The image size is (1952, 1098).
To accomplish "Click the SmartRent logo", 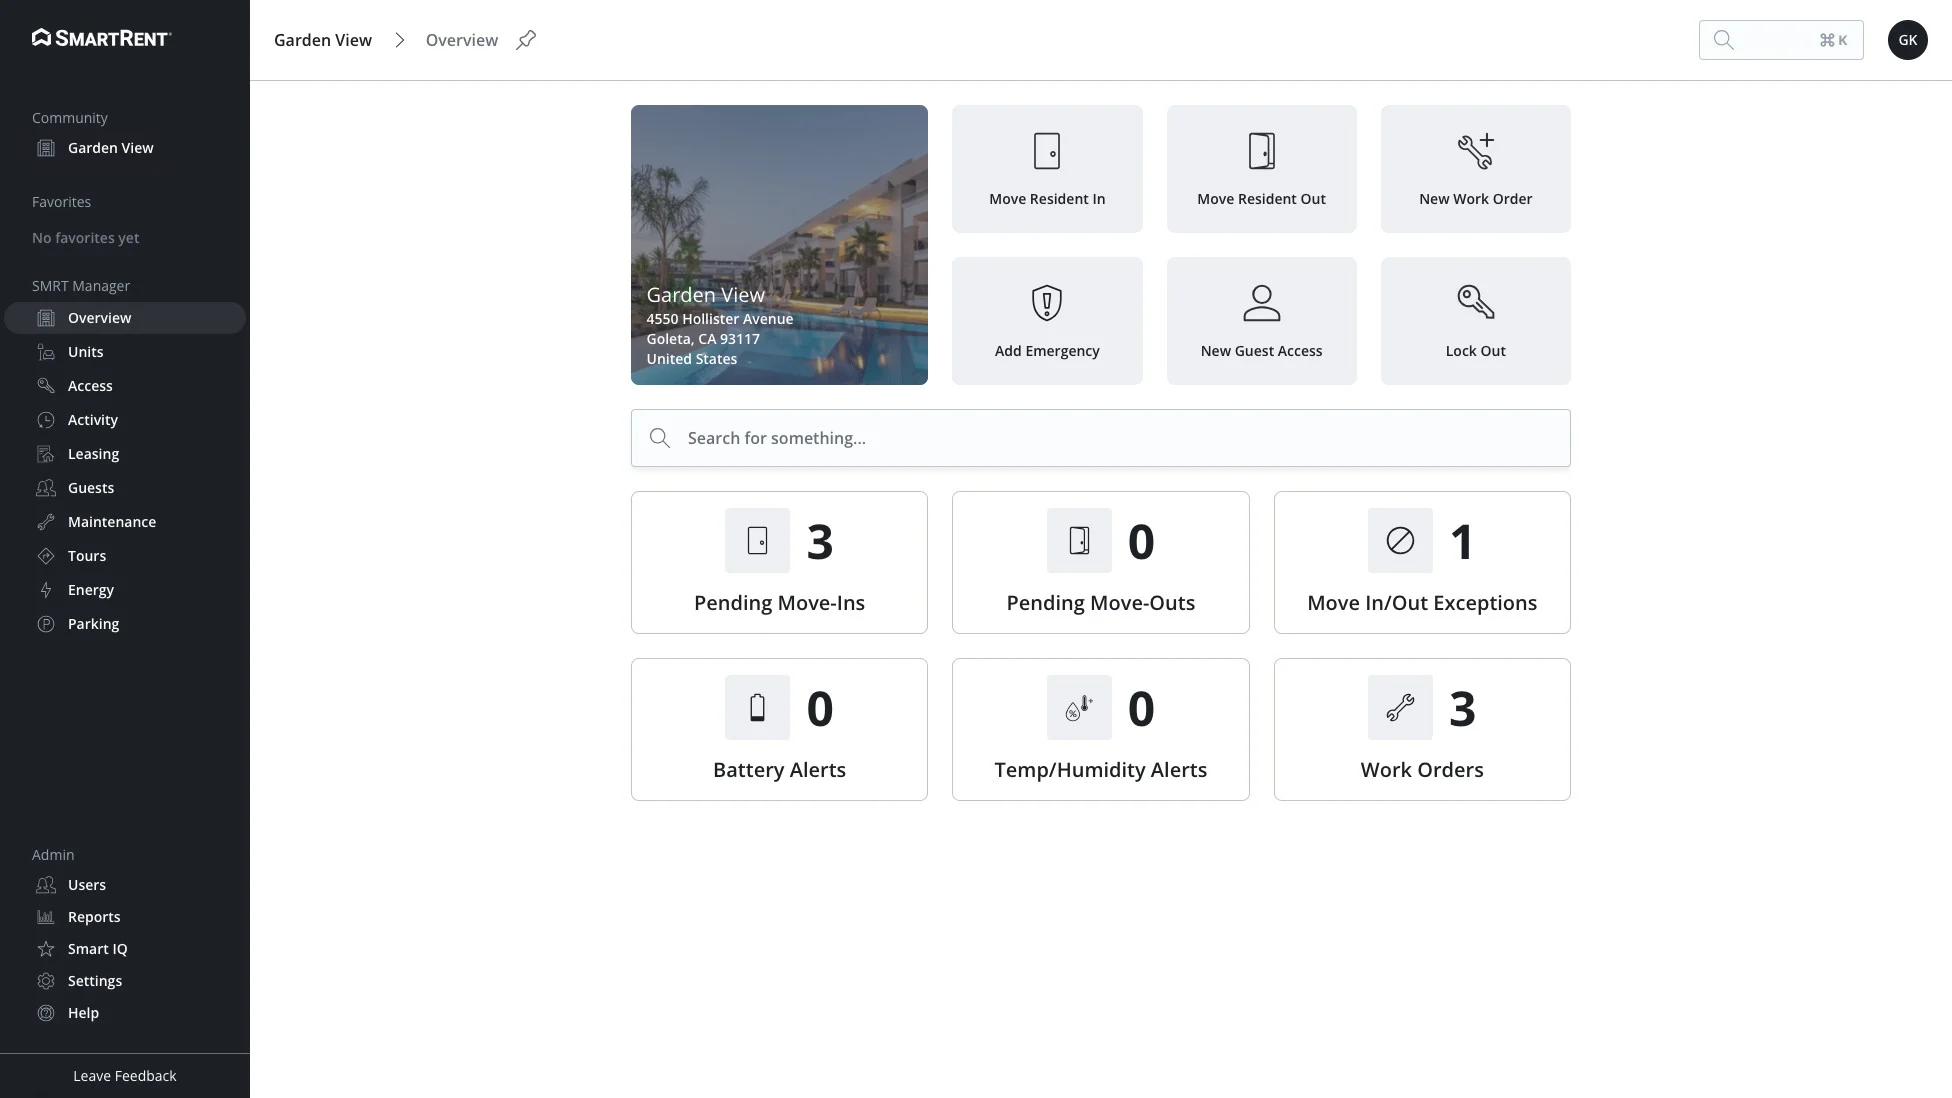I will pos(102,38).
